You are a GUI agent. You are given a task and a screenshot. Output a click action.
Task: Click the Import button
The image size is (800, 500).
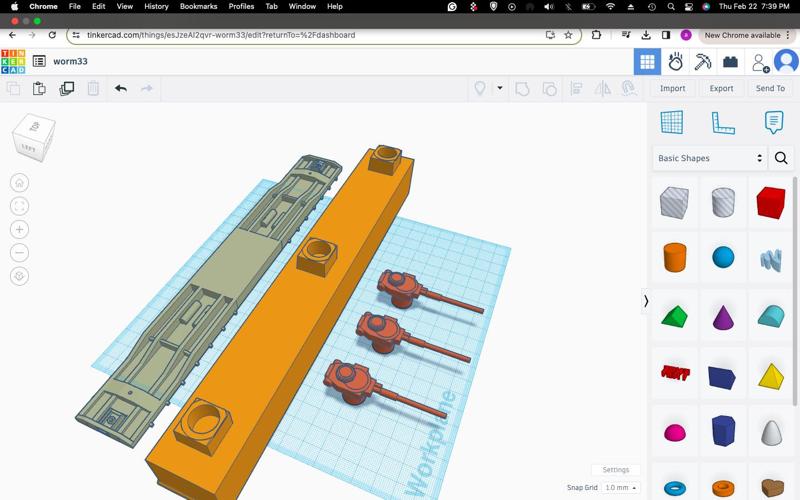click(x=673, y=88)
